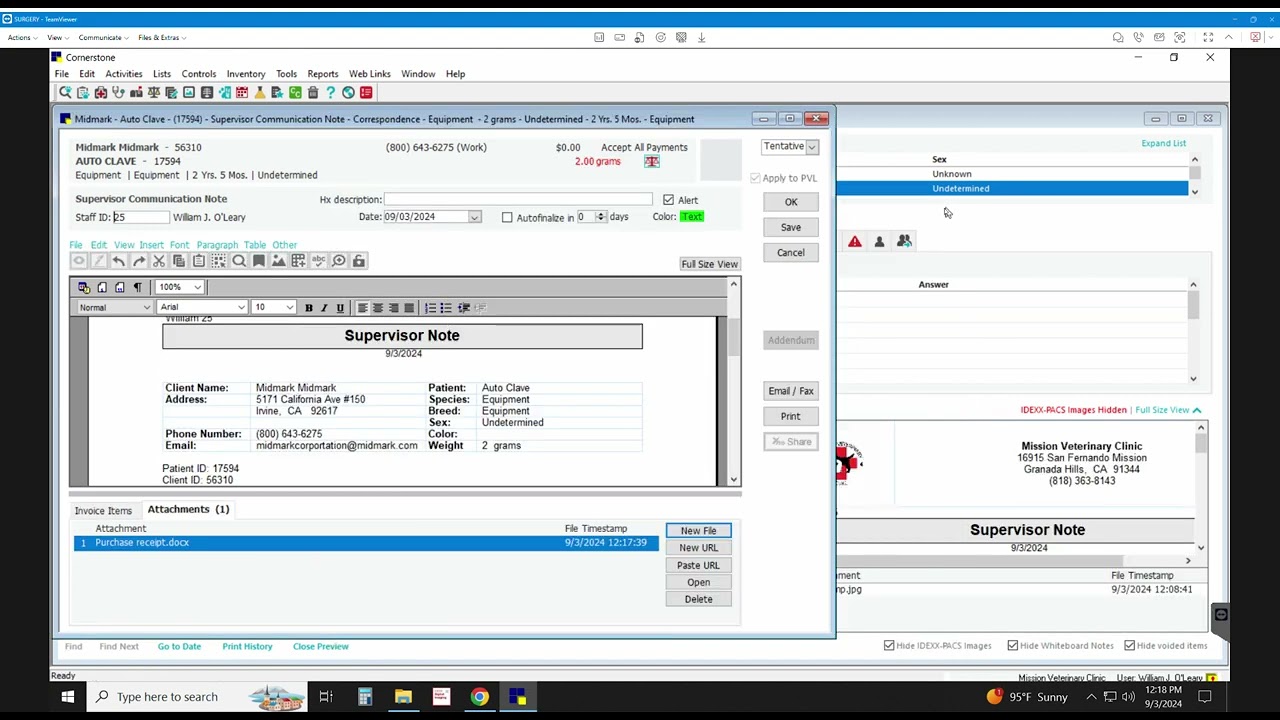Insert a table with the grid icon

[298, 261]
